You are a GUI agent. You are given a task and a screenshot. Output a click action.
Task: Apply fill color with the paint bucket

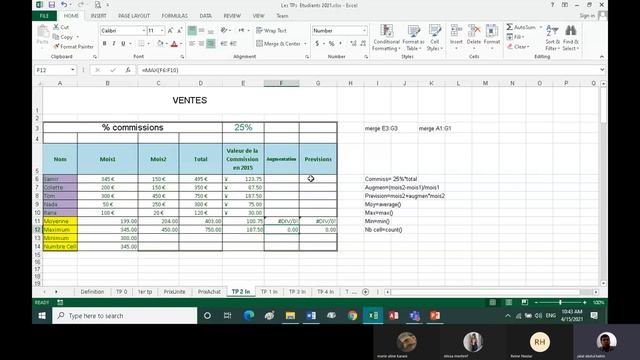click(160, 44)
